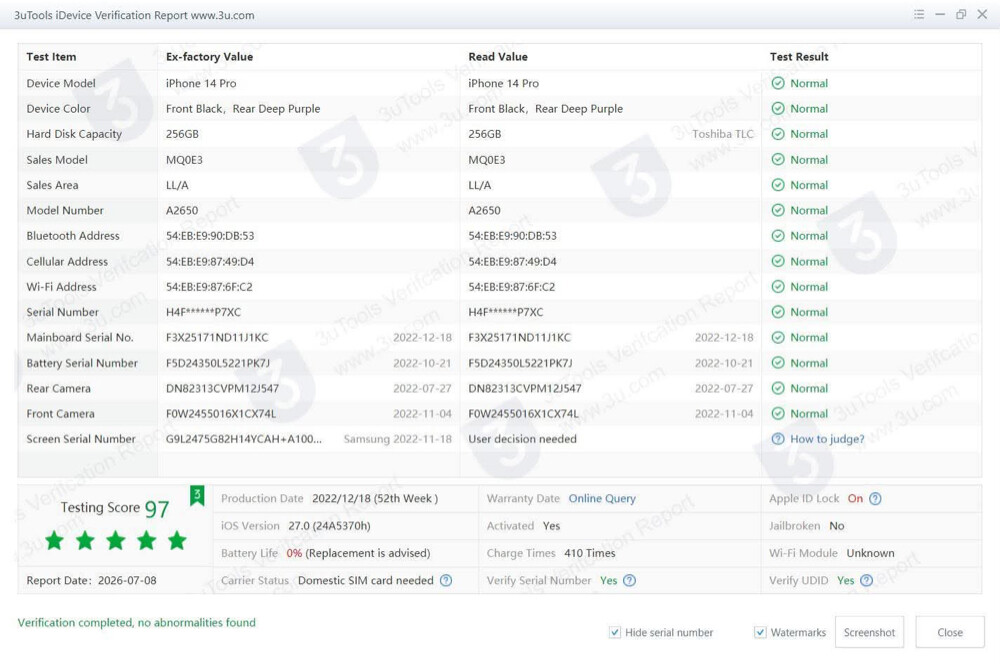Select ex-factory Sales Model MQ0E3
The width and height of the screenshot is (1000, 664).
coord(184,159)
